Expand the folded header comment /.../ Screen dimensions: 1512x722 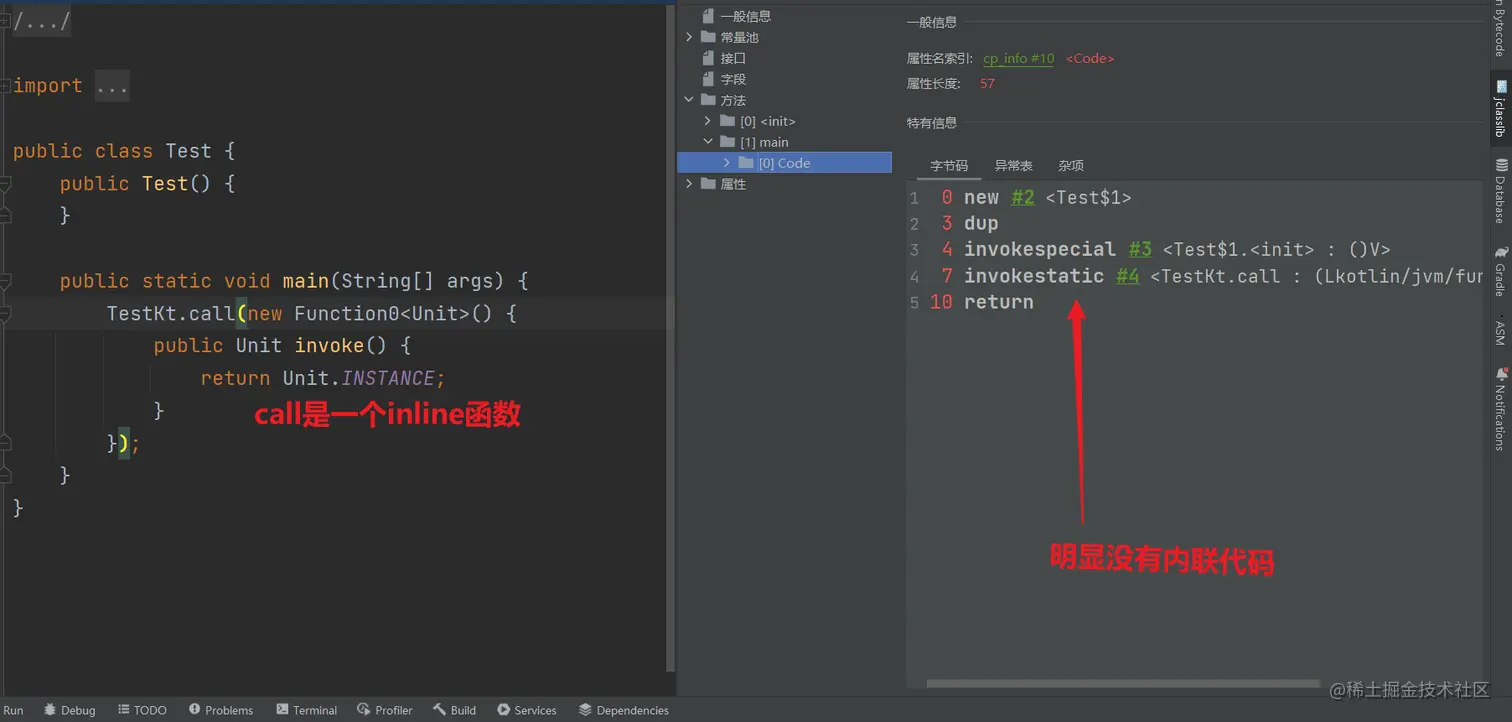[41, 21]
